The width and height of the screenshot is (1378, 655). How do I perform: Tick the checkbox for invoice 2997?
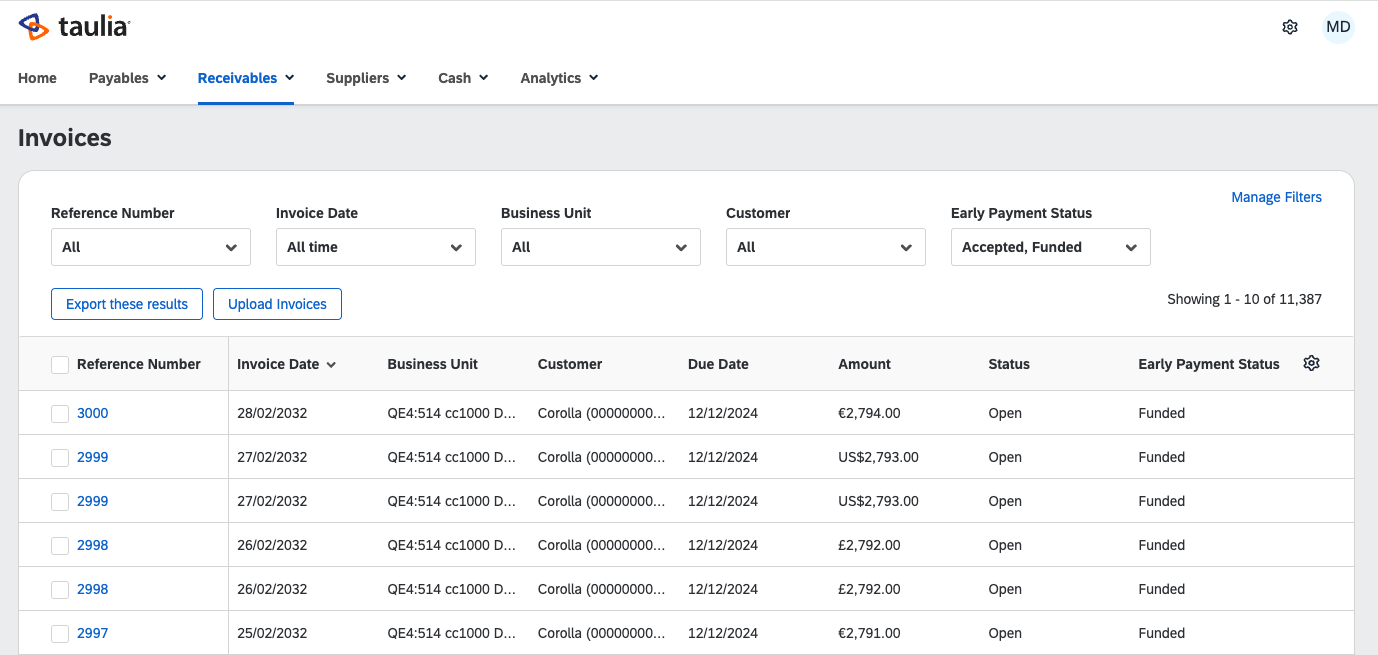pyautogui.click(x=60, y=634)
